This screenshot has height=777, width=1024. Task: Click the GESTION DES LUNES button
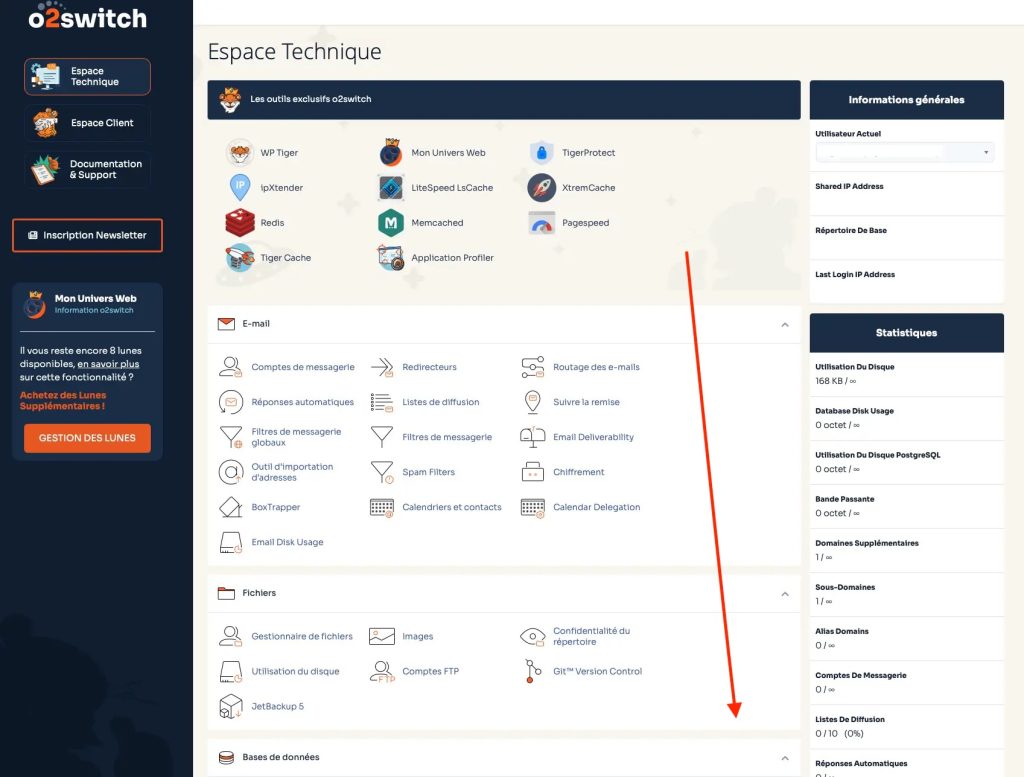pyautogui.click(x=88, y=438)
